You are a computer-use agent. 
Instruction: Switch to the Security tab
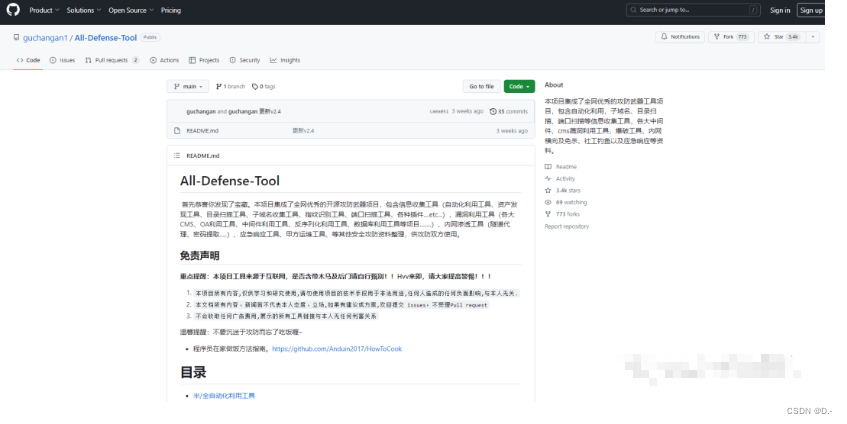point(245,60)
